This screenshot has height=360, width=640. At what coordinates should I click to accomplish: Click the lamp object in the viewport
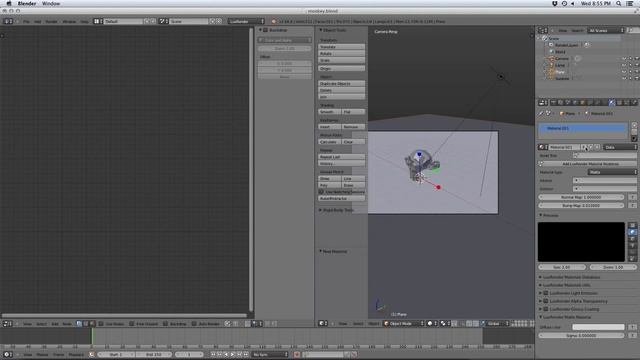[x=501, y=76]
